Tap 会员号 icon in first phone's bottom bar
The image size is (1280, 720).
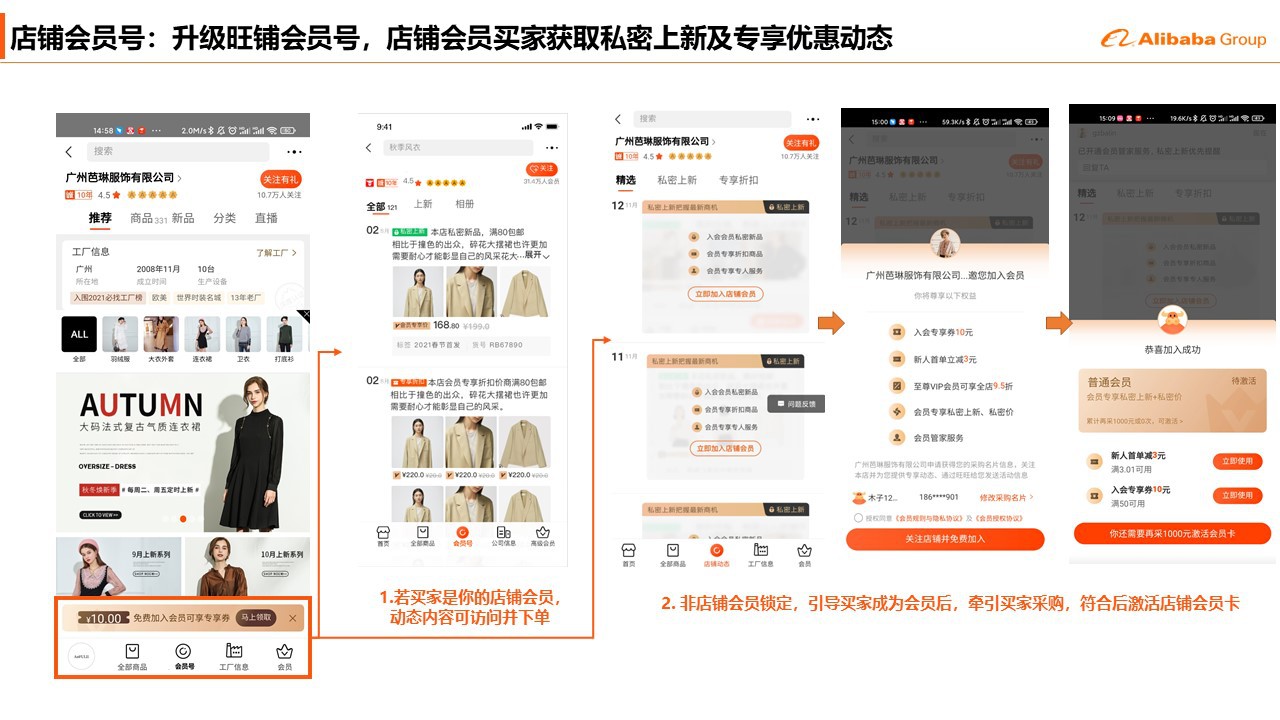(183, 652)
